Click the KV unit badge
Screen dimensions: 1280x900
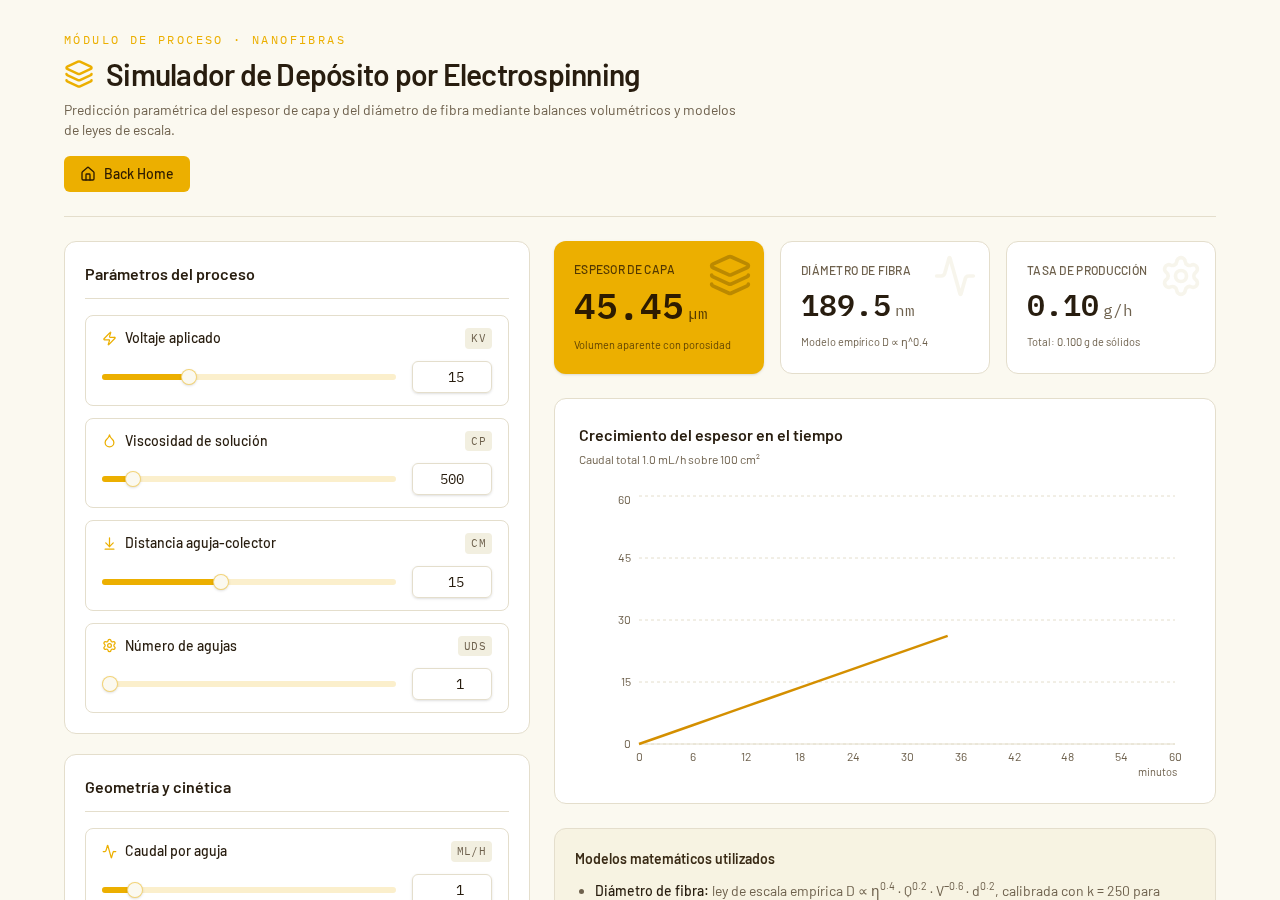pos(478,338)
